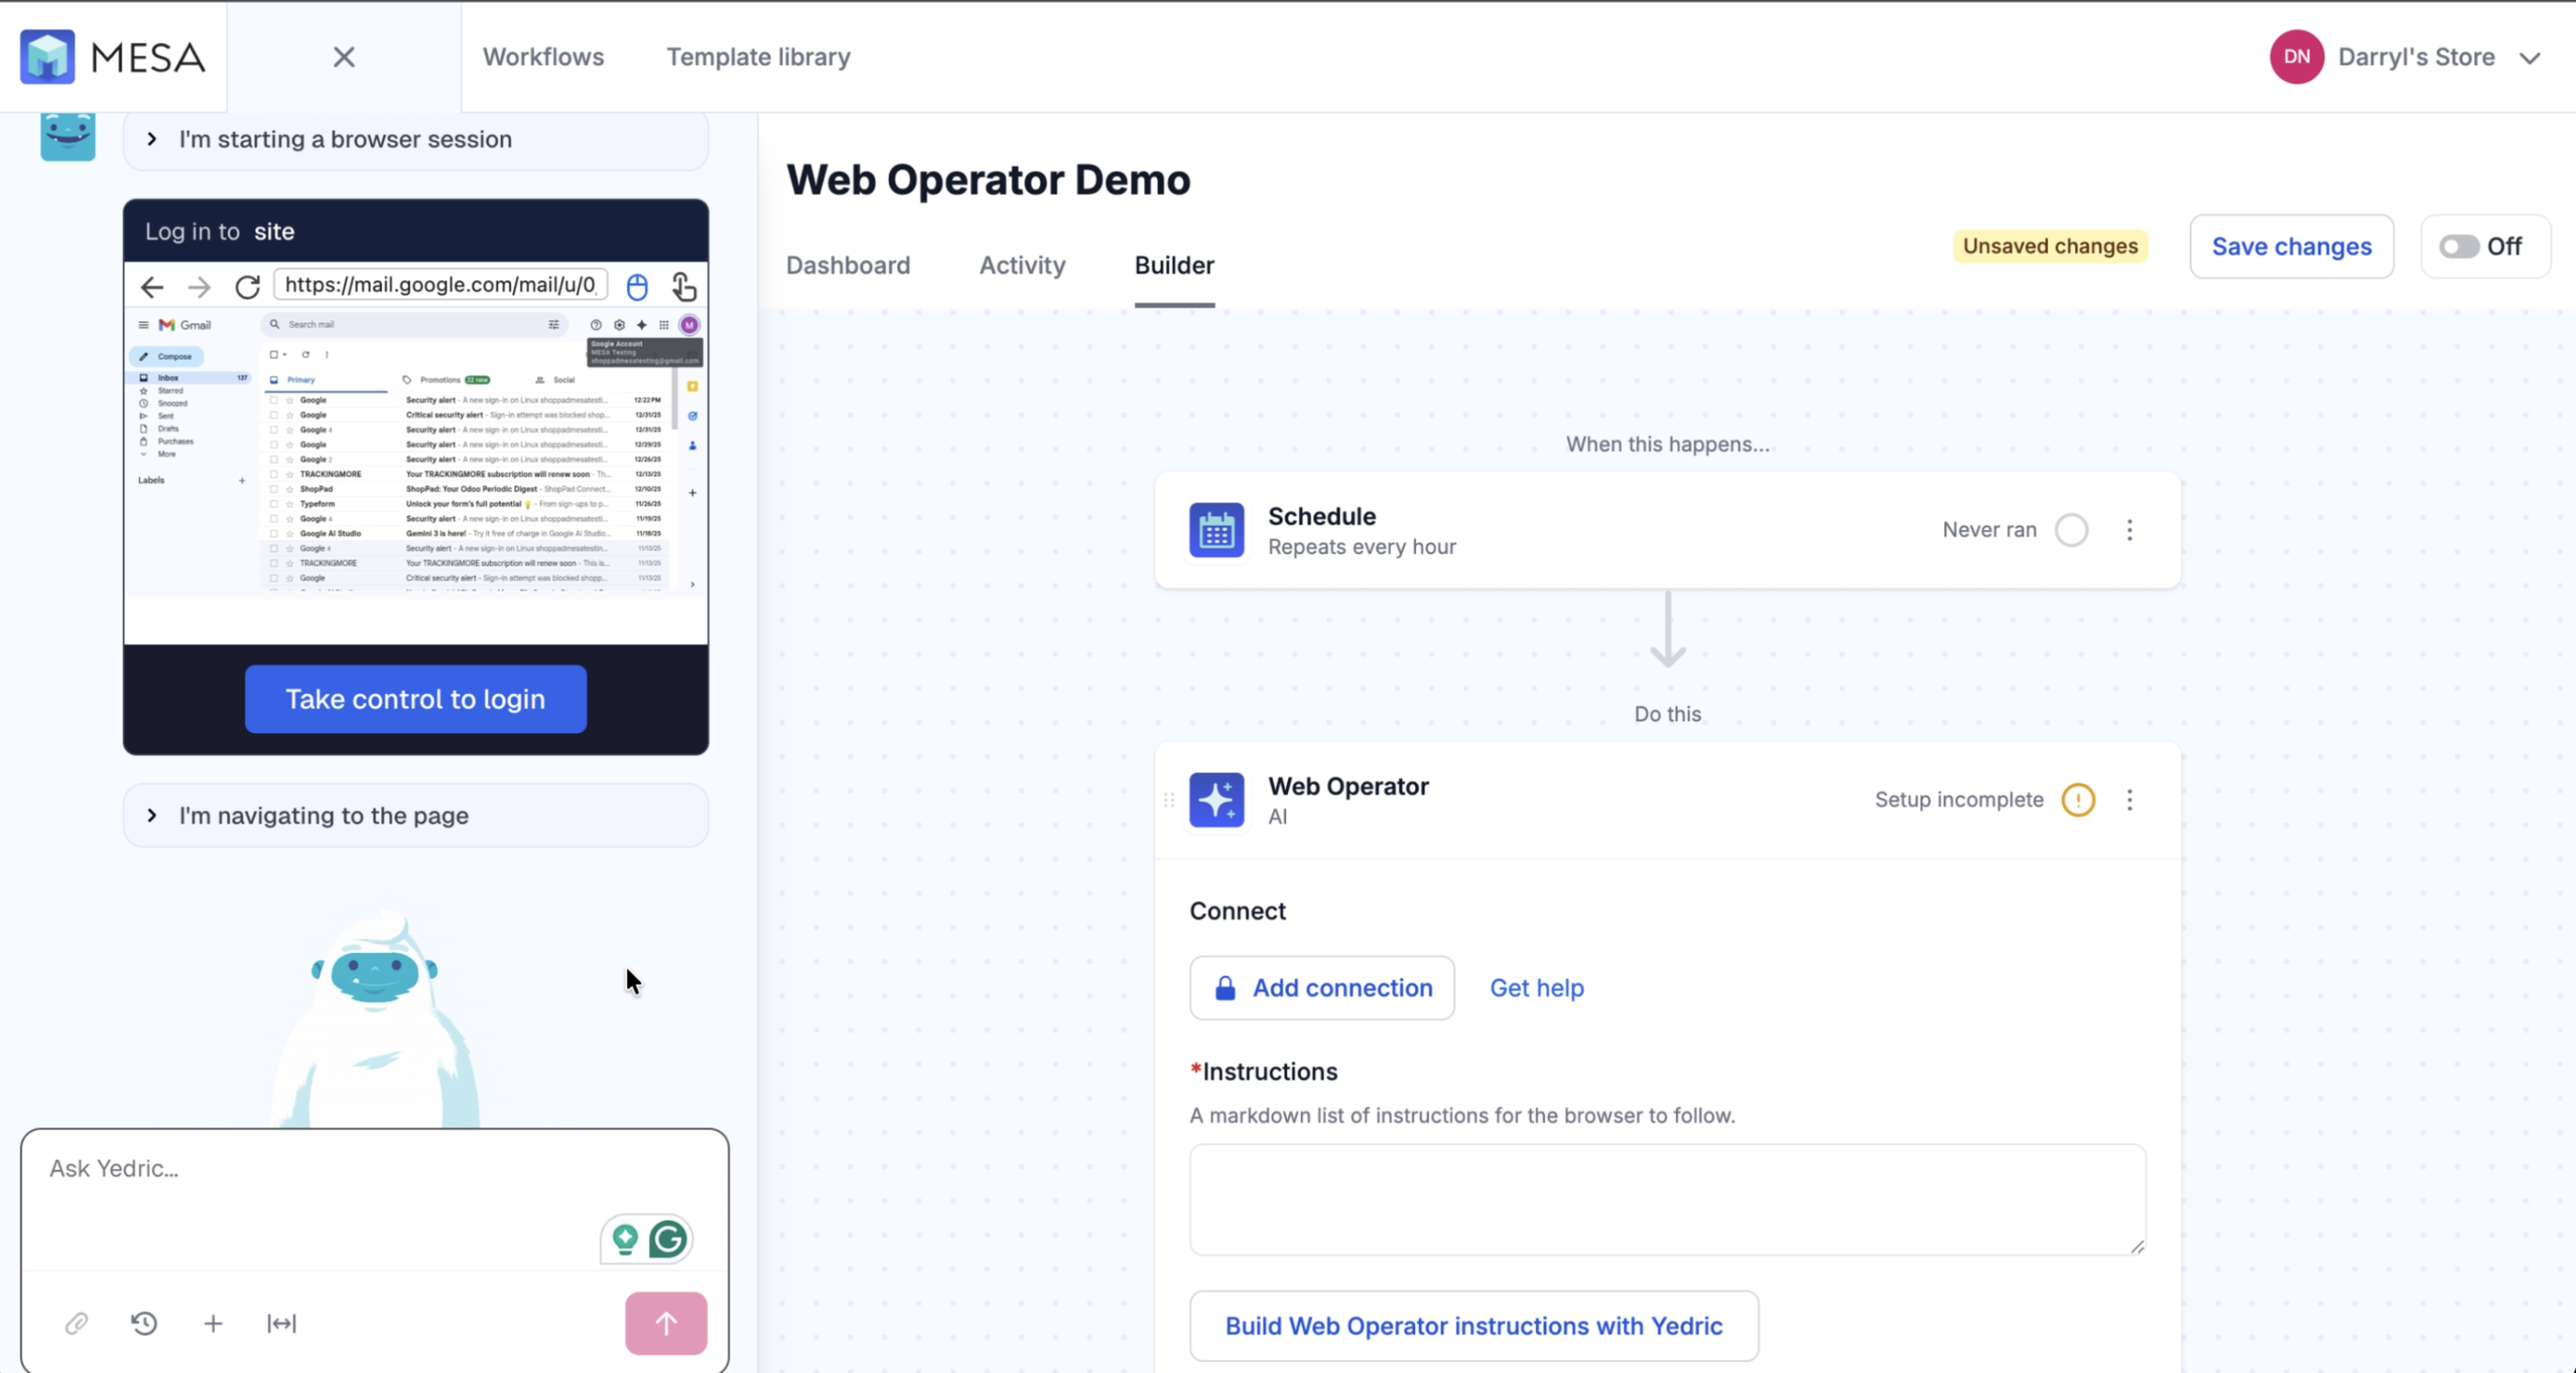
Task: Click the Grammarly icon
Action: pos(668,1239)
